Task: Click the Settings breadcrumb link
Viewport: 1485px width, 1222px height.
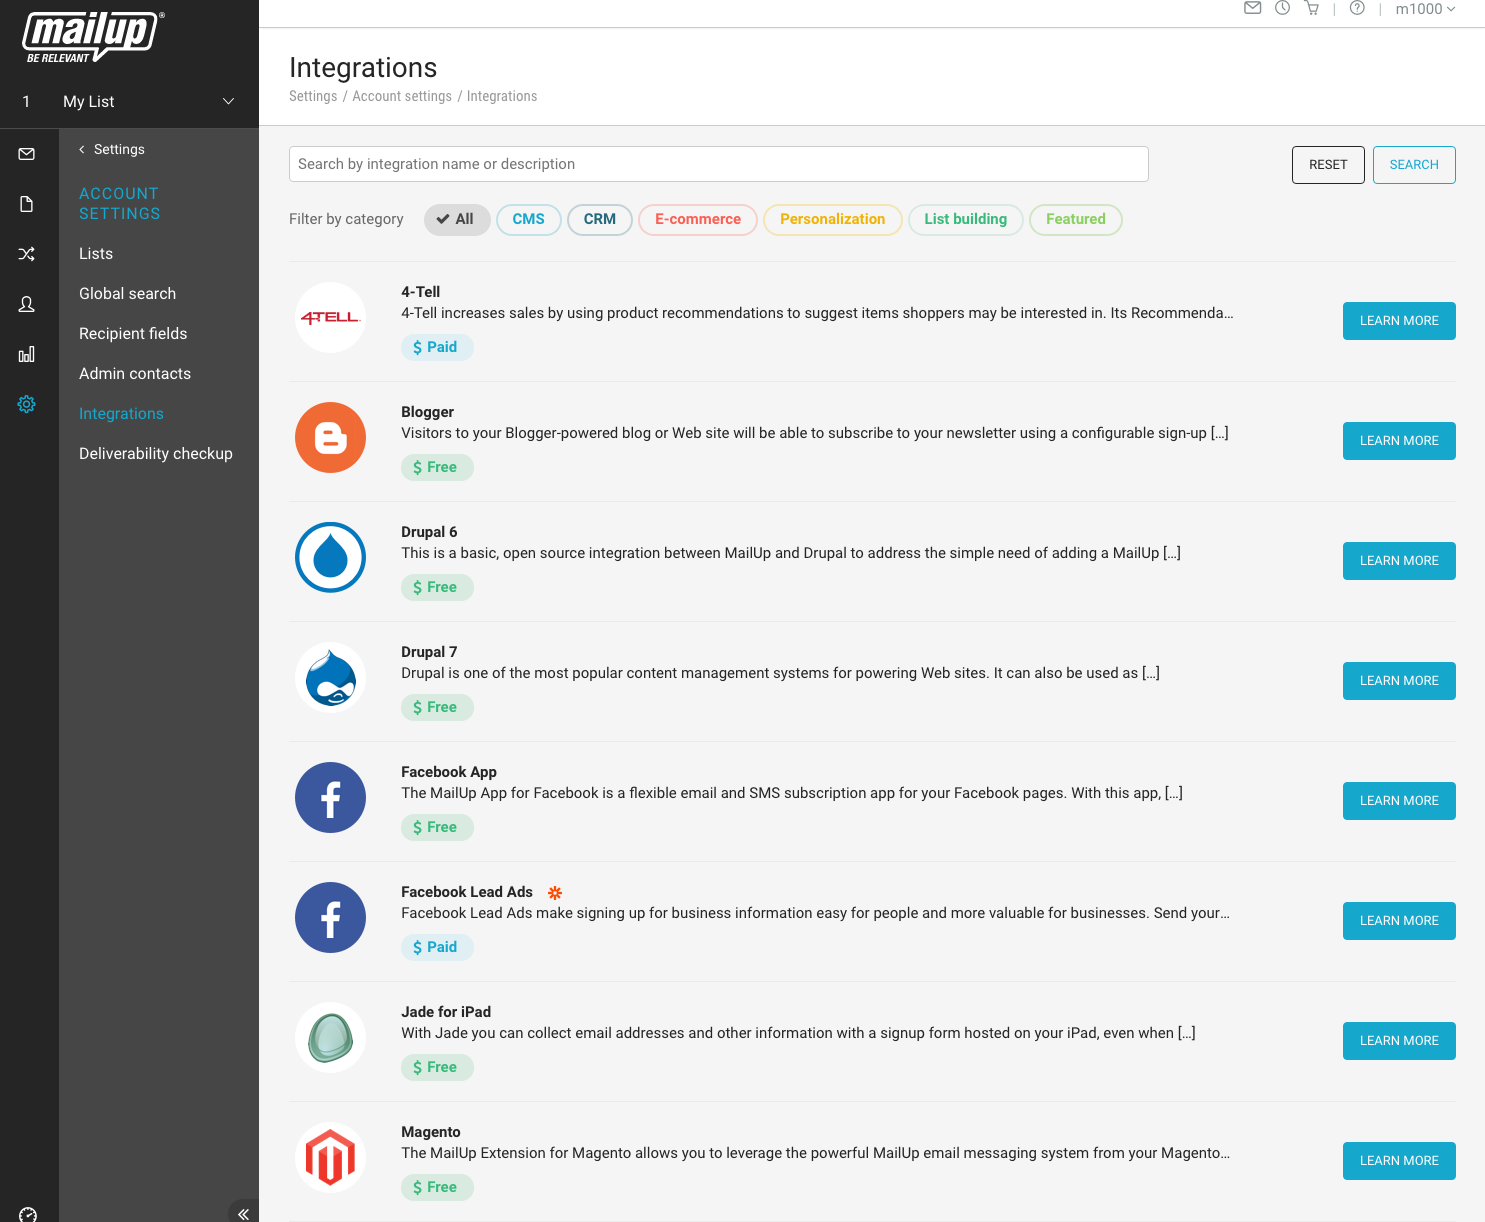Action: pos(313,96)
